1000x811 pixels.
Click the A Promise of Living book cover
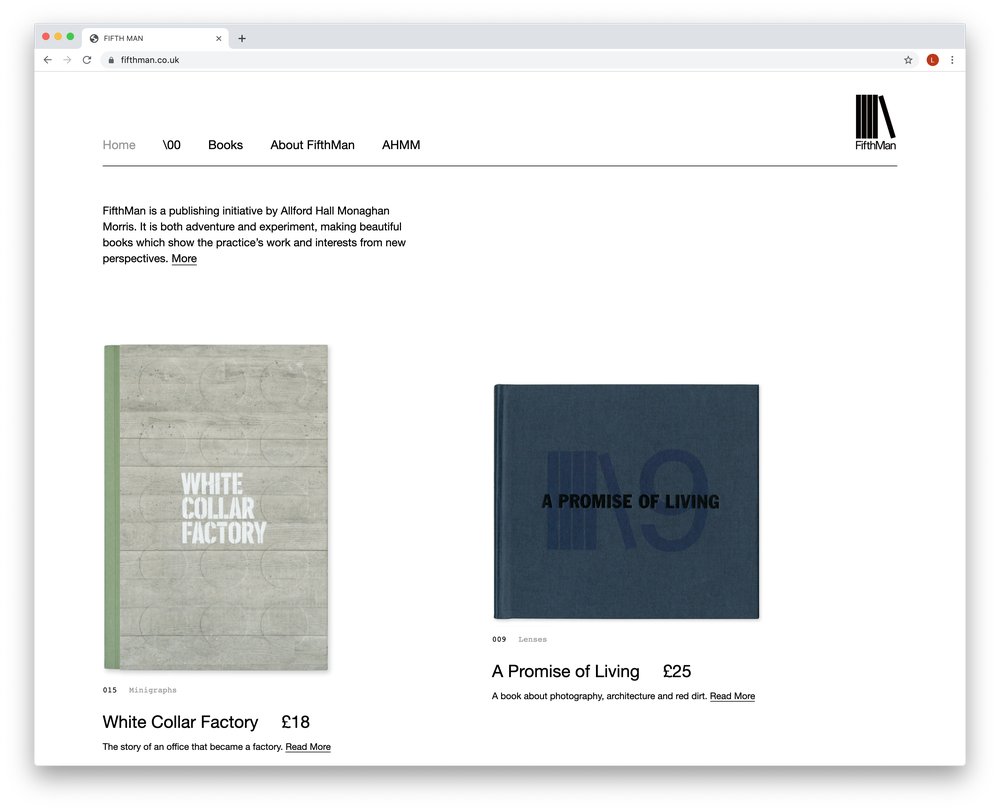pos(626,502)
